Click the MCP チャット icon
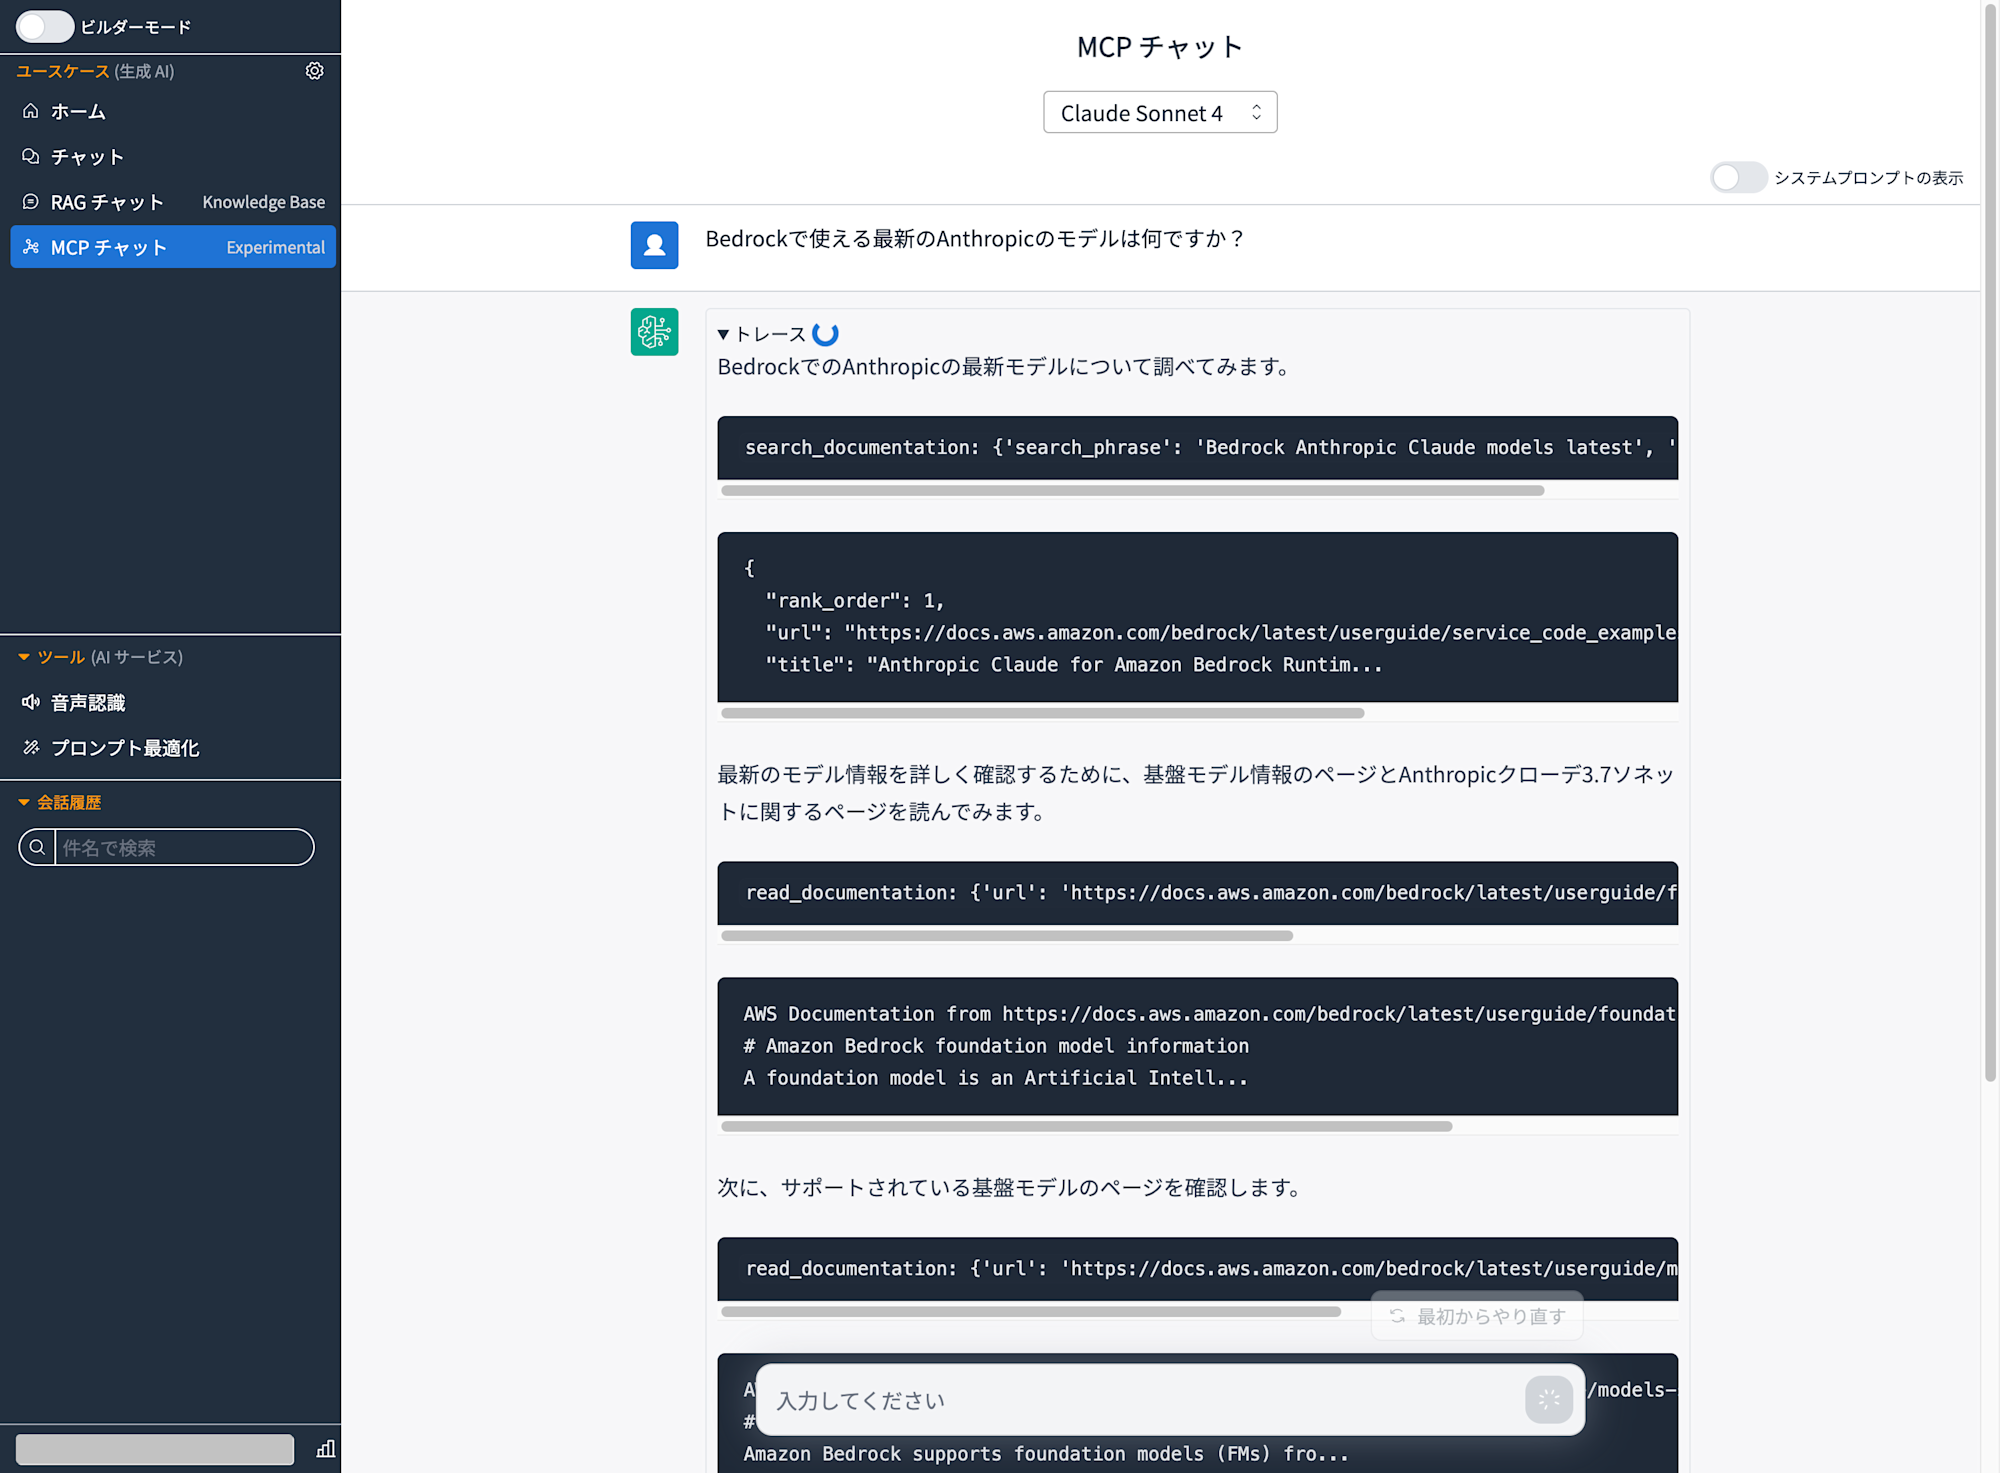The width and height of the screenshot is (2000, 1473). (x=31, y=247)
